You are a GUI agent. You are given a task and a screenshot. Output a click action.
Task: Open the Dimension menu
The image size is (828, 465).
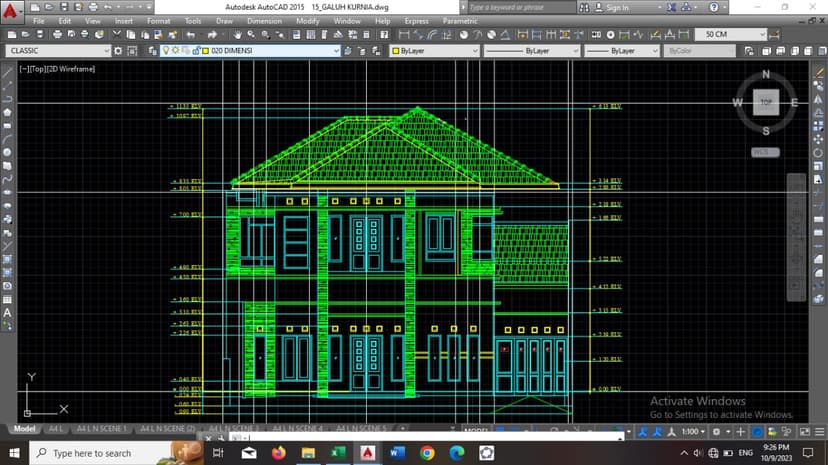coord(264,21)
